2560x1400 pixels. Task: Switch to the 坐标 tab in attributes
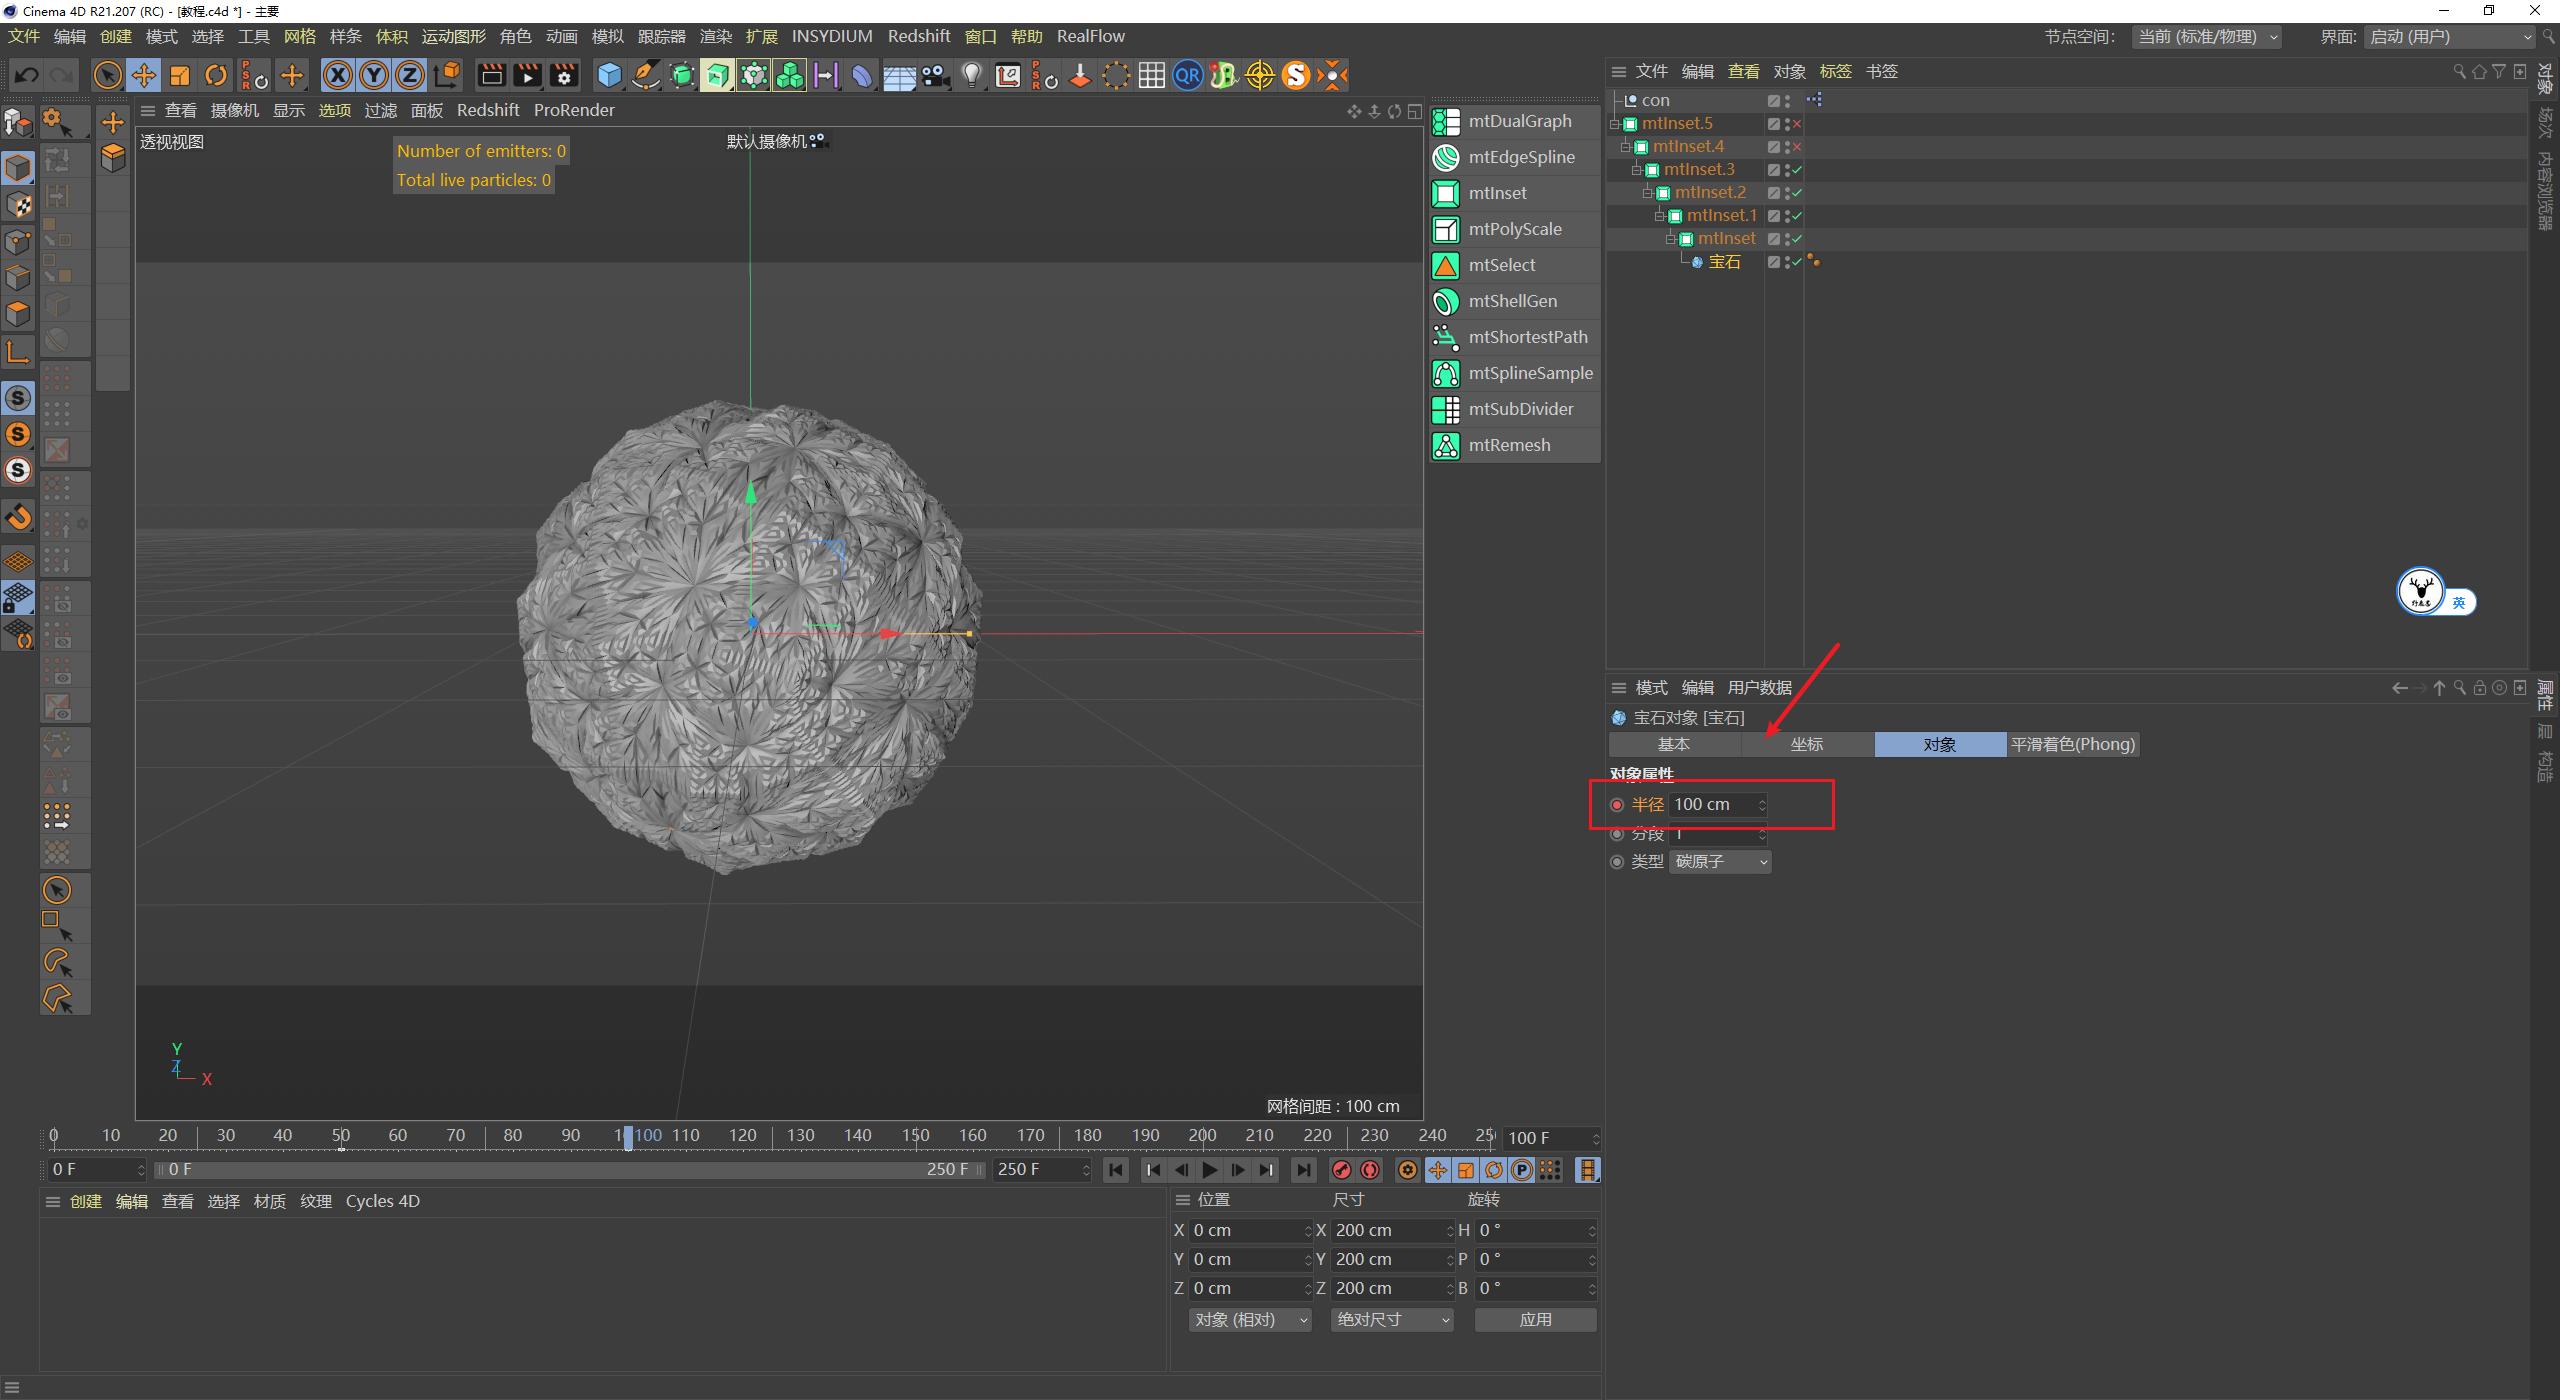1807,744
